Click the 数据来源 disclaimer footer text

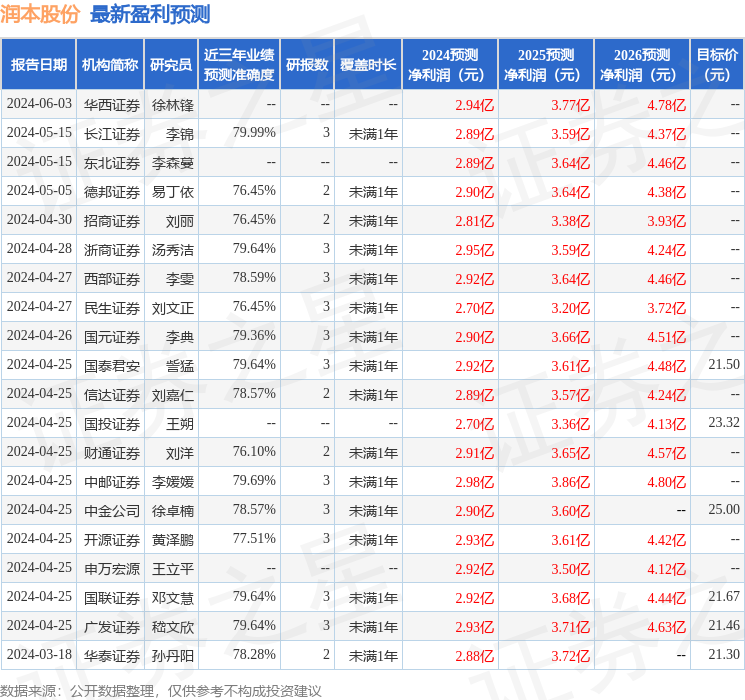click(x=161, y=690)
